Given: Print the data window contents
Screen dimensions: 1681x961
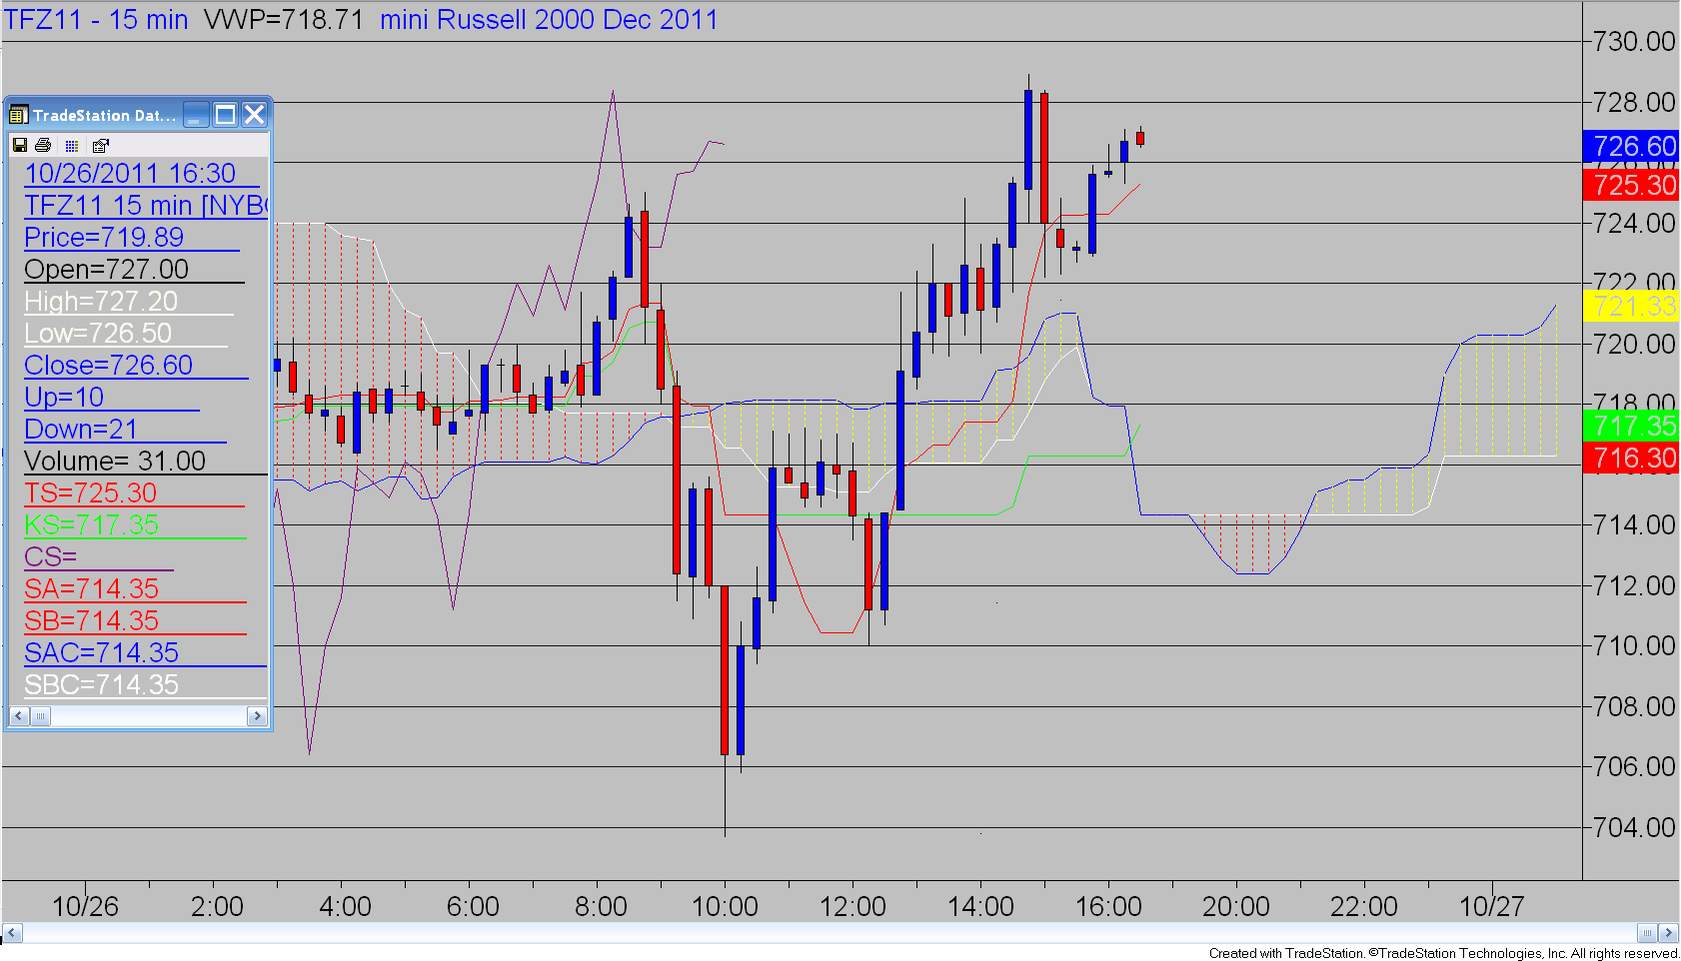Looking at the screenshot, I should click(43, 145).
